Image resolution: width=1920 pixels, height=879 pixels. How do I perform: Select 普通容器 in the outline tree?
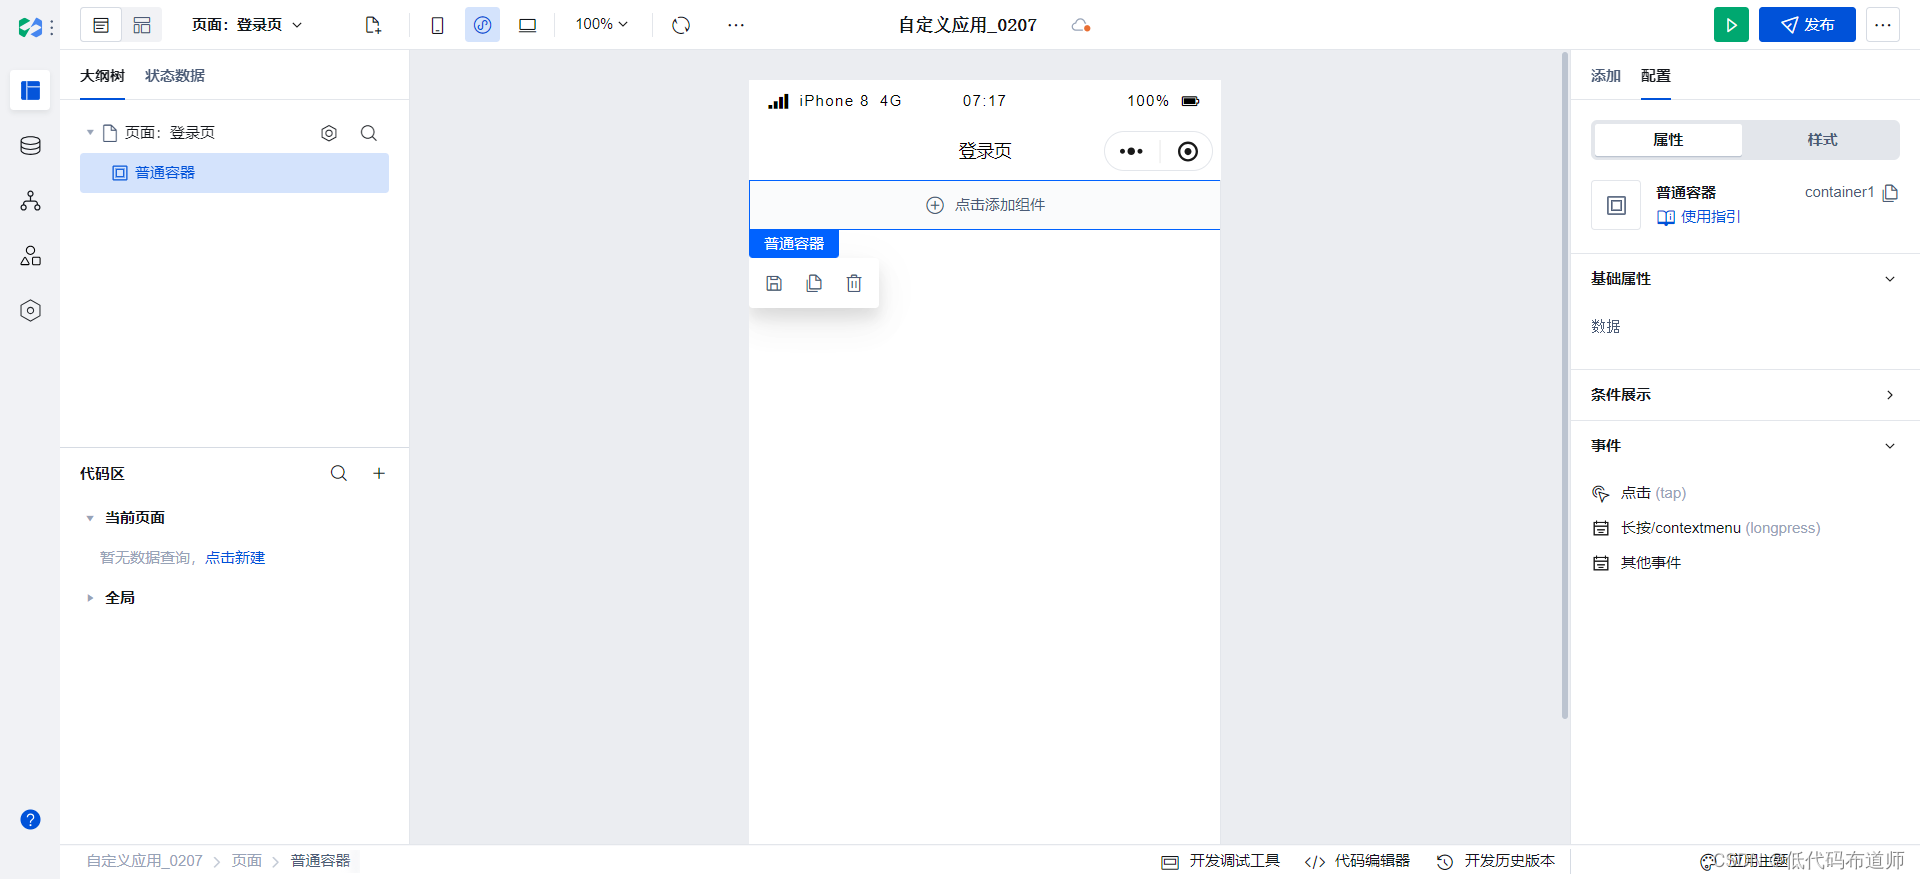234,173
